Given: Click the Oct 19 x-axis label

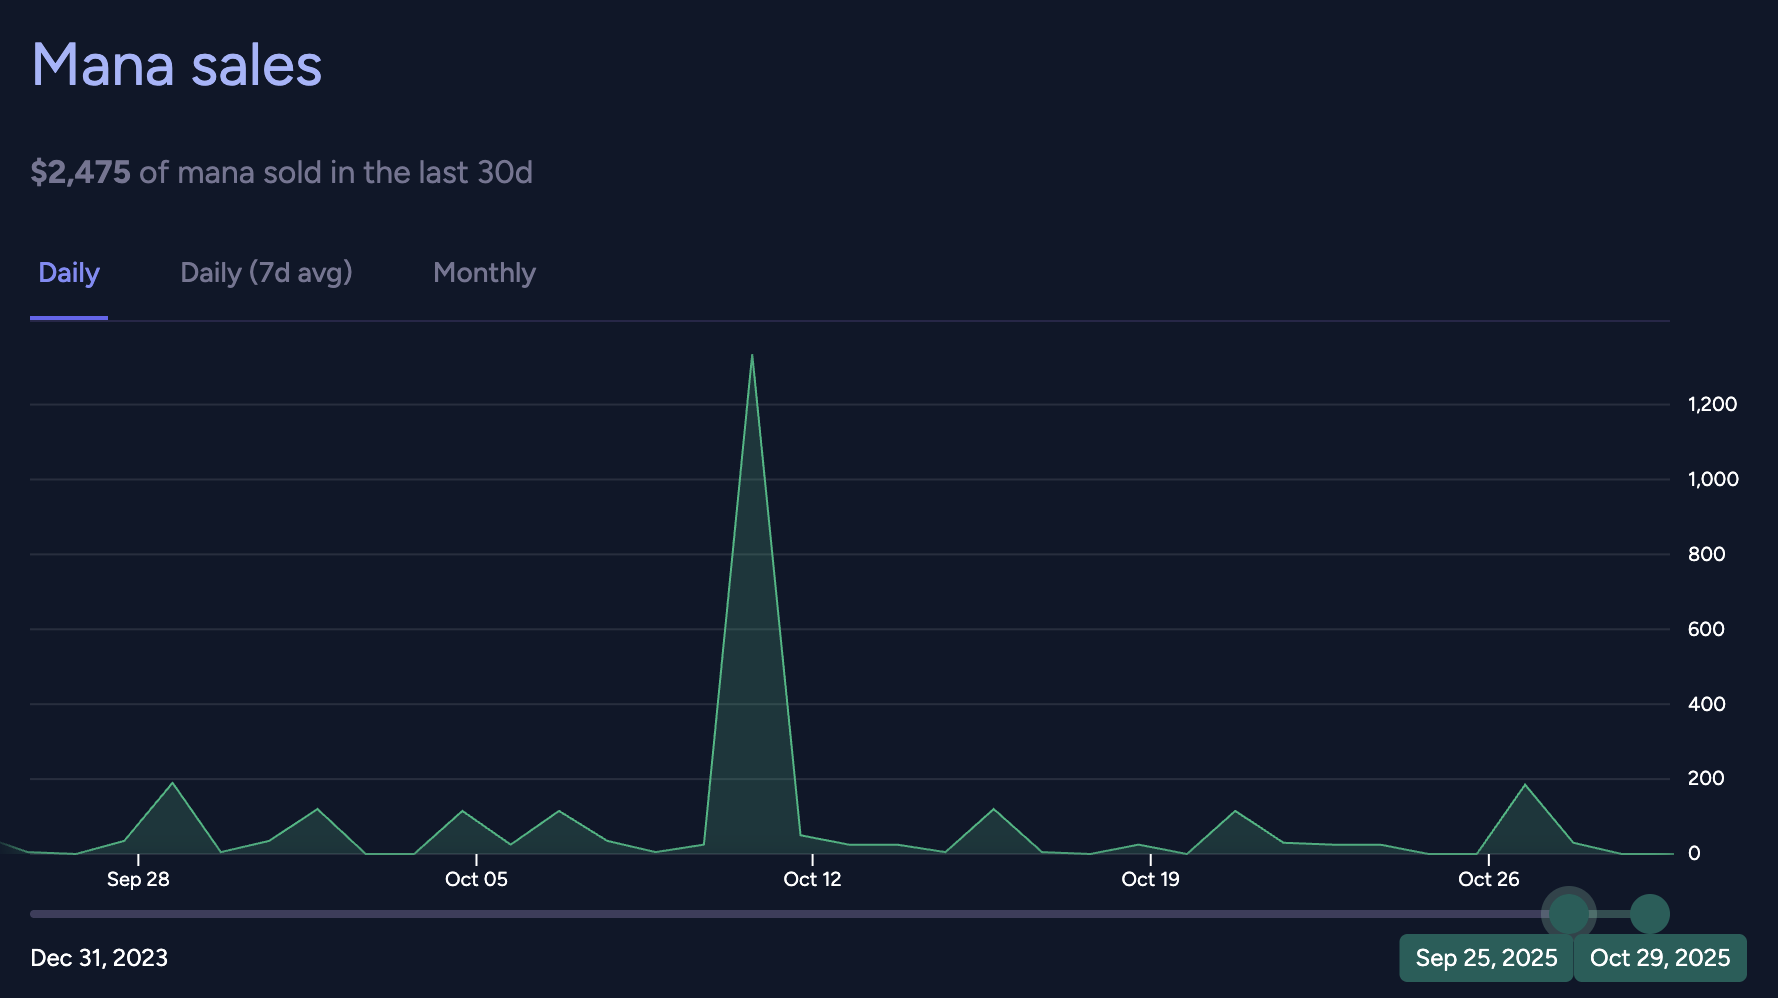Looking at the screenshot, I should click(x=1150, y=879).
